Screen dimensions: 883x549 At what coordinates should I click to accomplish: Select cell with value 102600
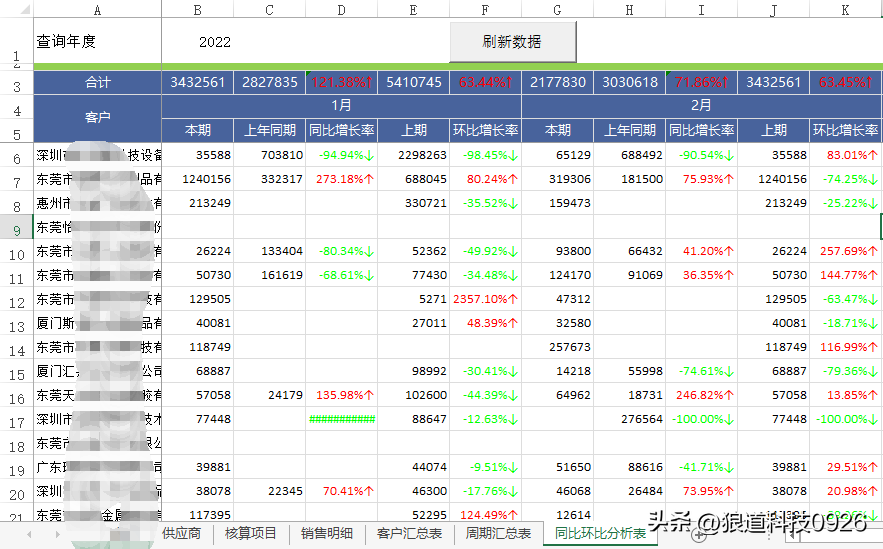coord(414,395)
